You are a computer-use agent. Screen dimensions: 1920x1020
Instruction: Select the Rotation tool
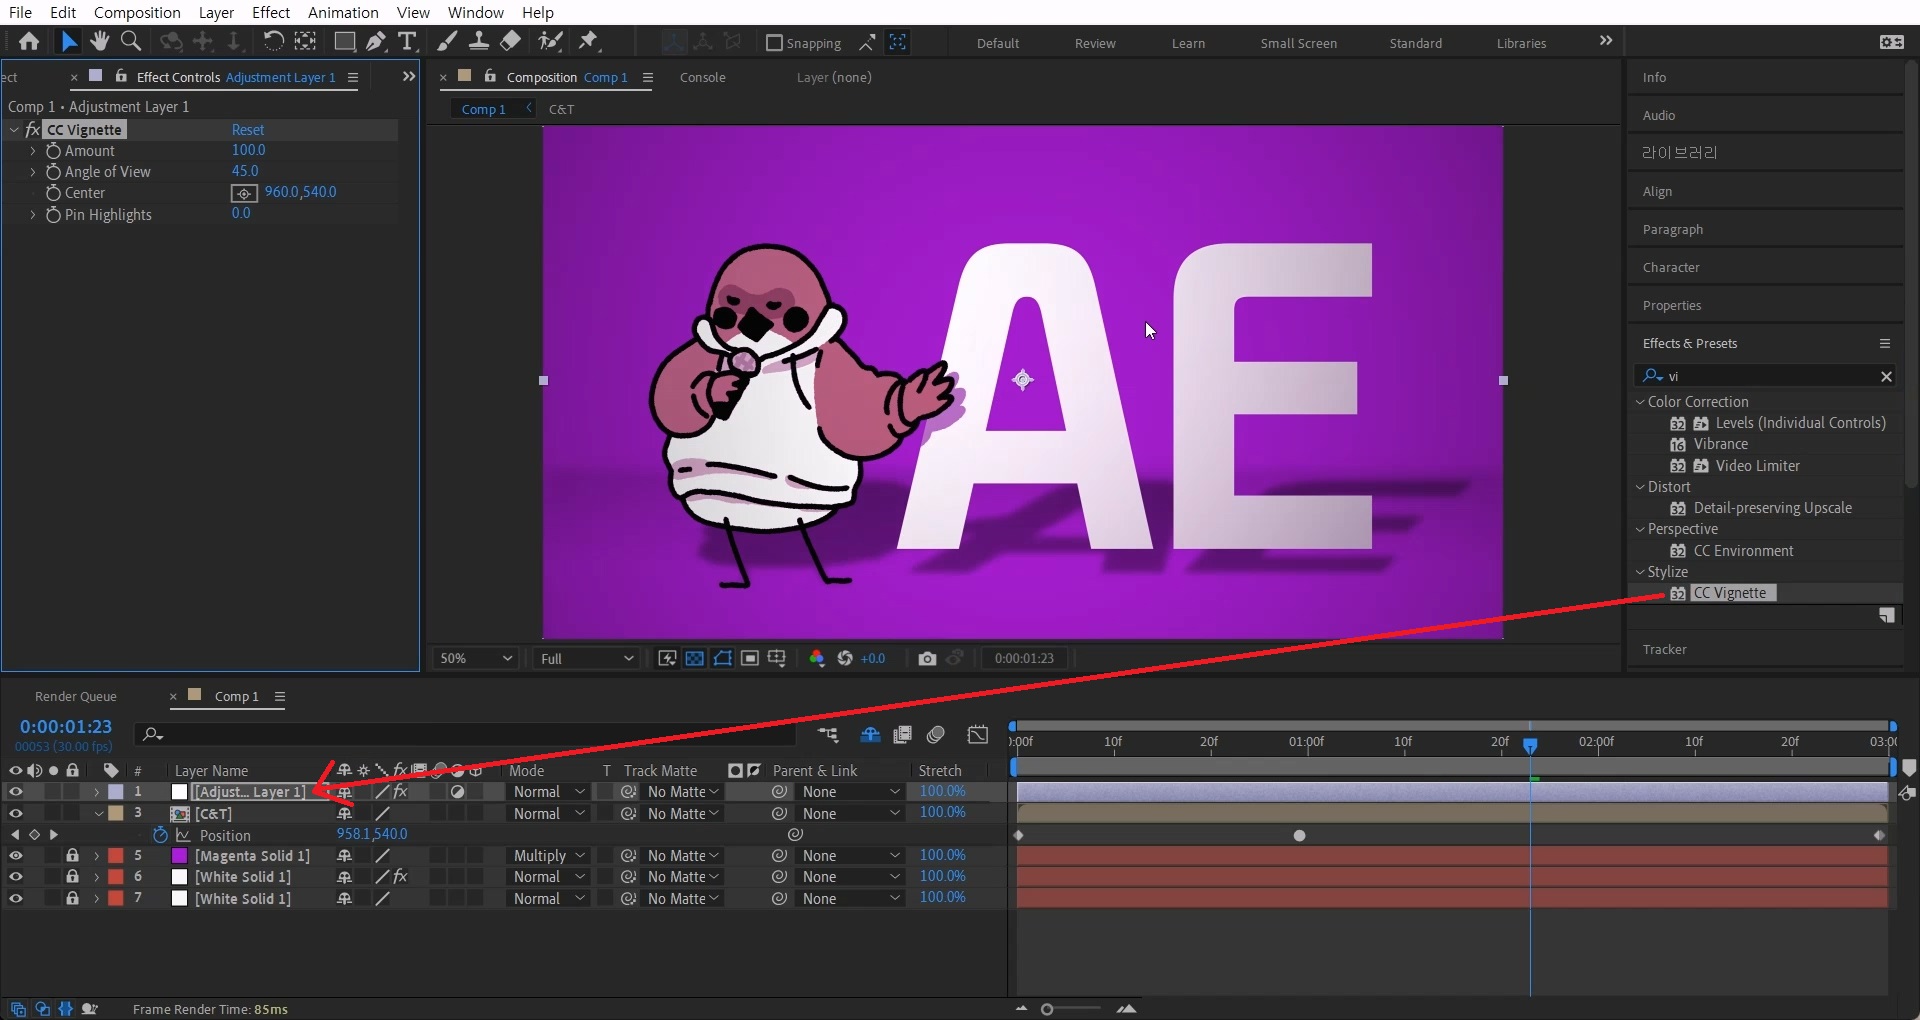pos(272,41)
